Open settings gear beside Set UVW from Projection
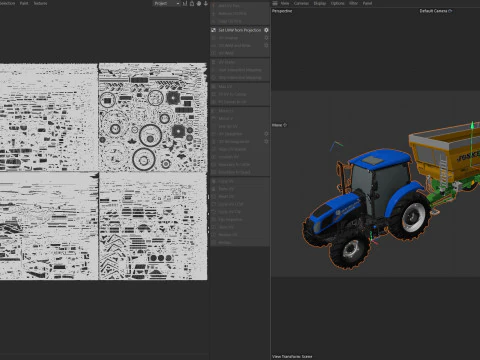The image size is (480, 360). (x=266, y=30)
